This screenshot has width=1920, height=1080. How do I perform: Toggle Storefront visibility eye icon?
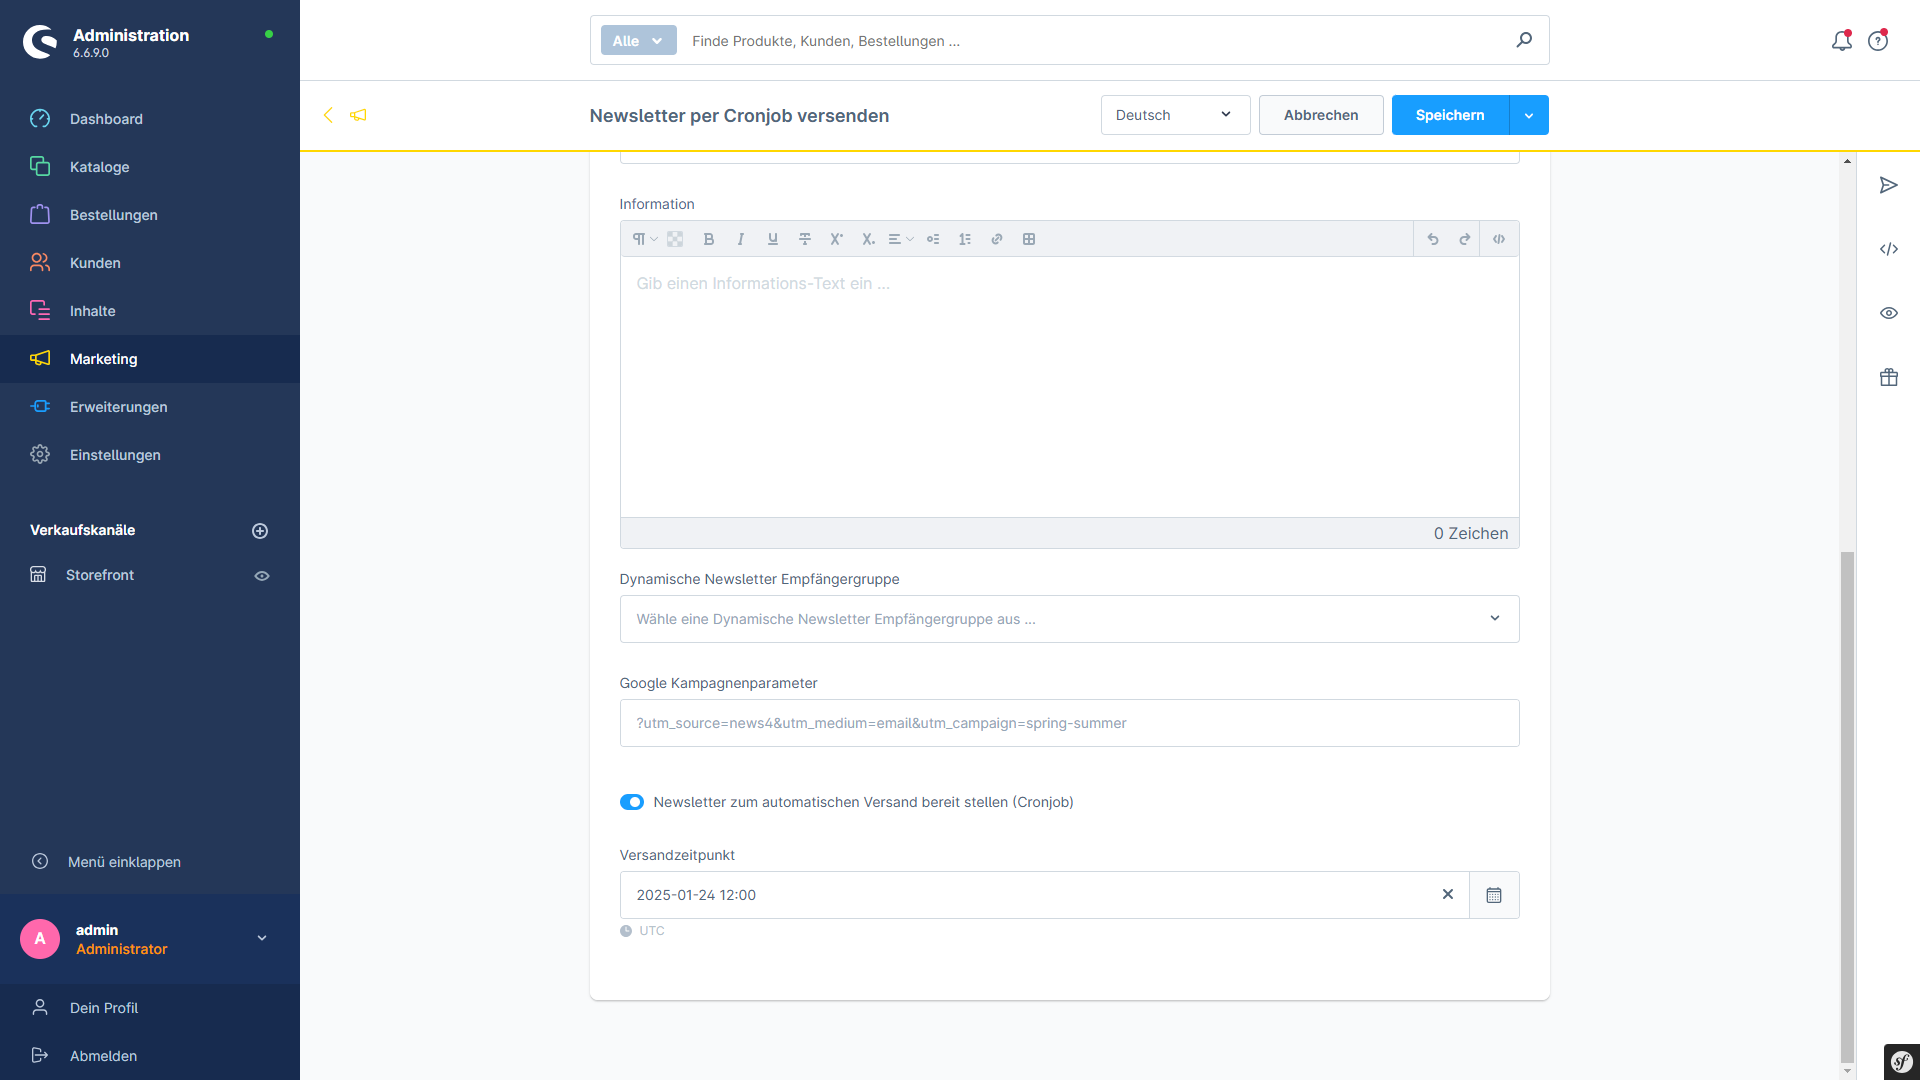(262, 576)
